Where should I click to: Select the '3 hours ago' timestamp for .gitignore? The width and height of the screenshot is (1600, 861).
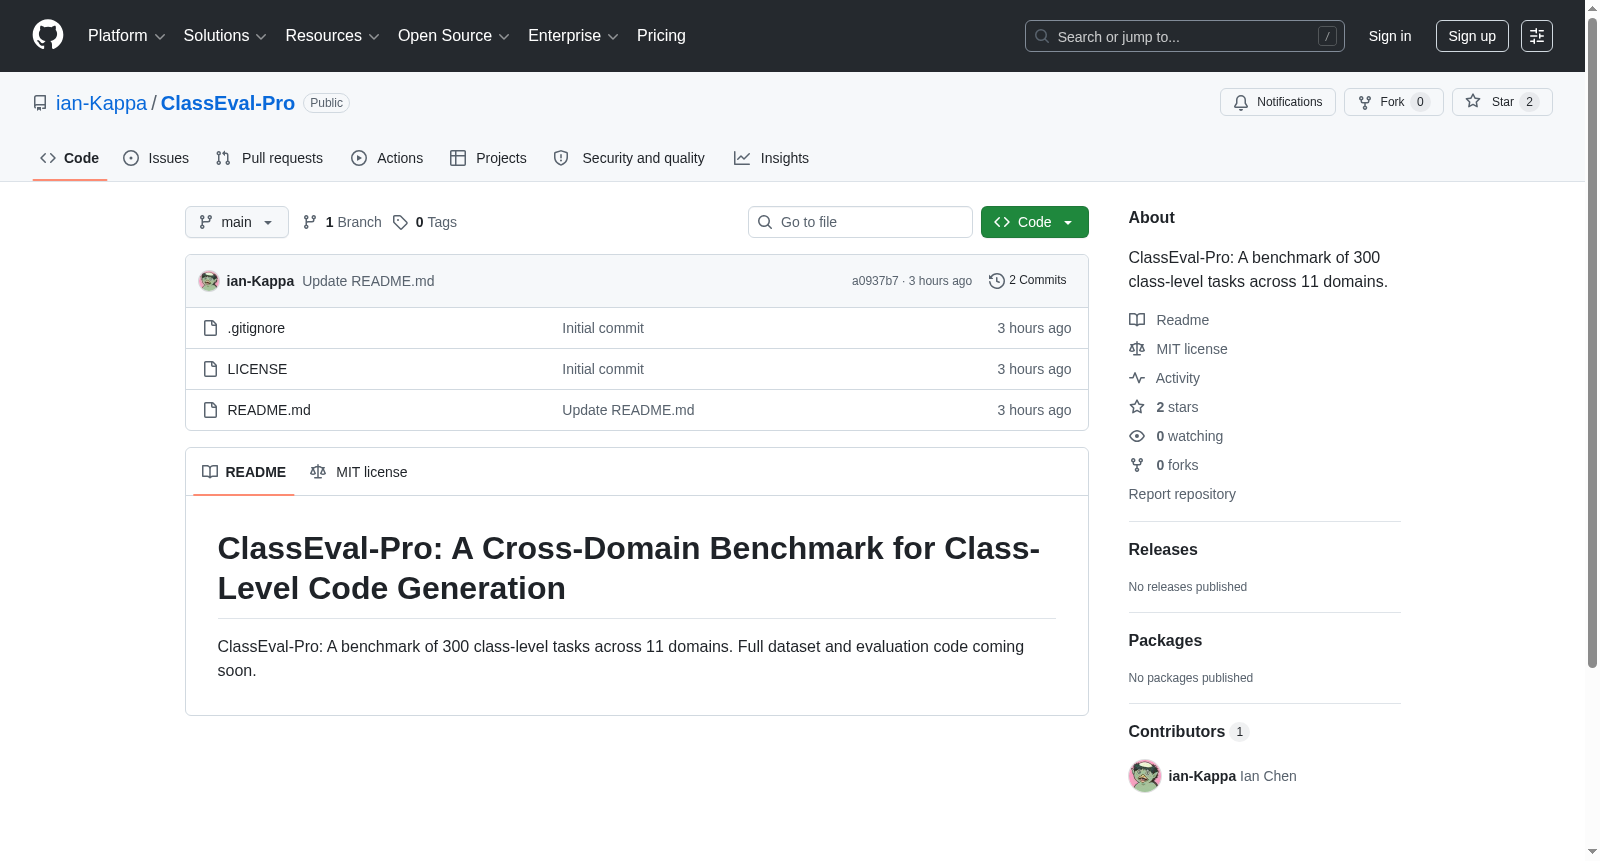click(x=1034, y=328)
